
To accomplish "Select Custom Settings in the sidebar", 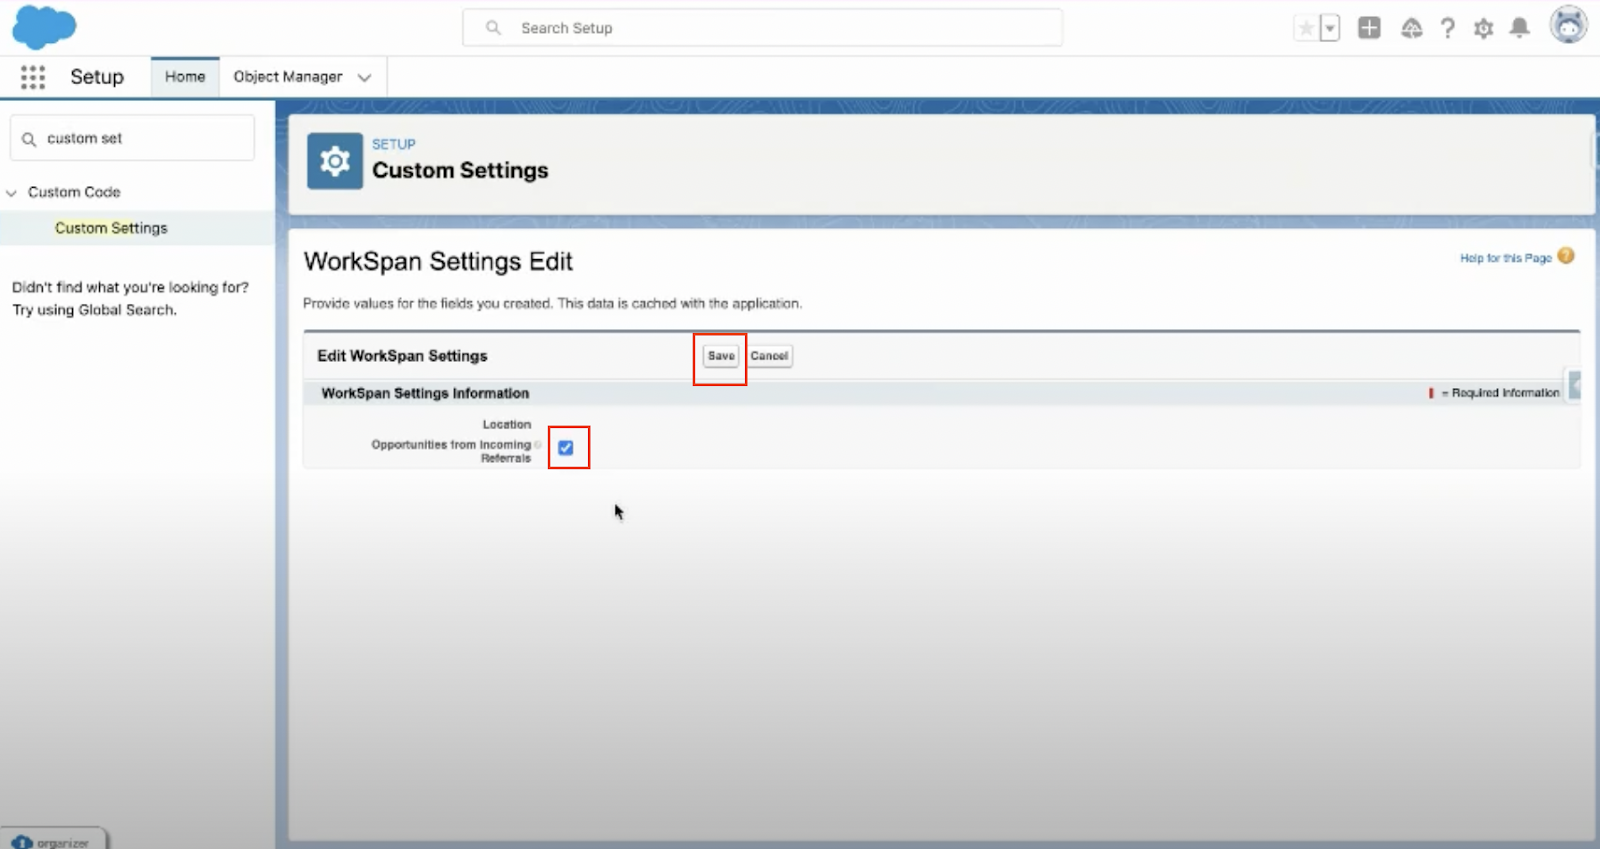I will pos(111,228).
